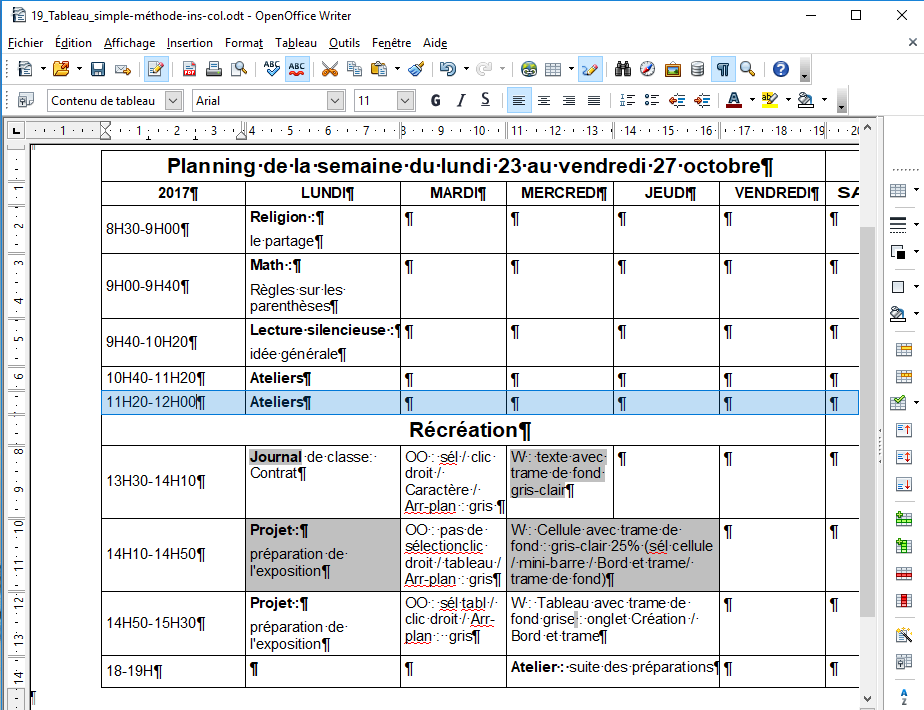
Task: Click the Paste clipboard icon
Action: point(379,70)
